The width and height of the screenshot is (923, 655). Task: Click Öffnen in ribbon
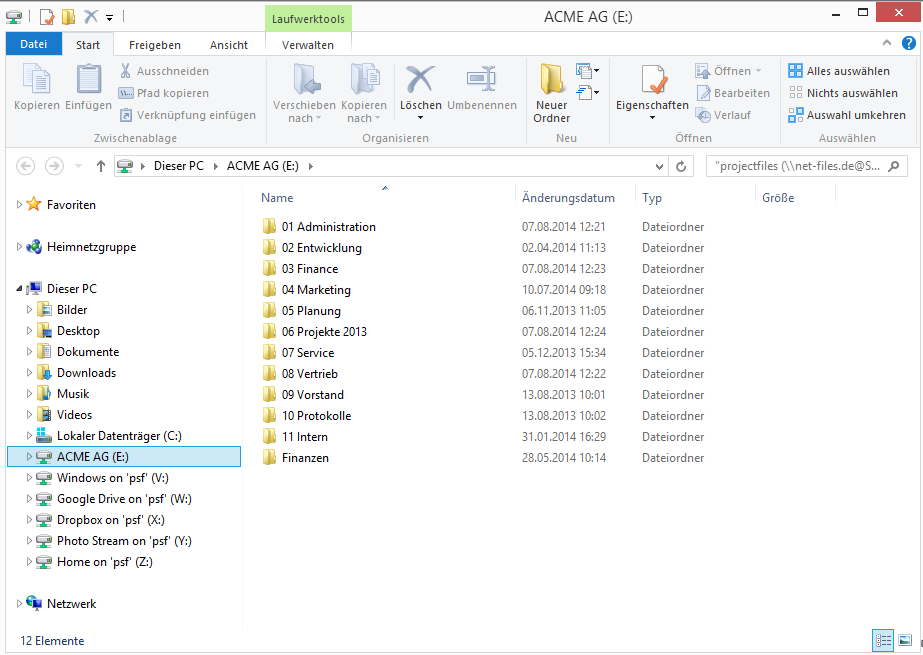(728, 71)
